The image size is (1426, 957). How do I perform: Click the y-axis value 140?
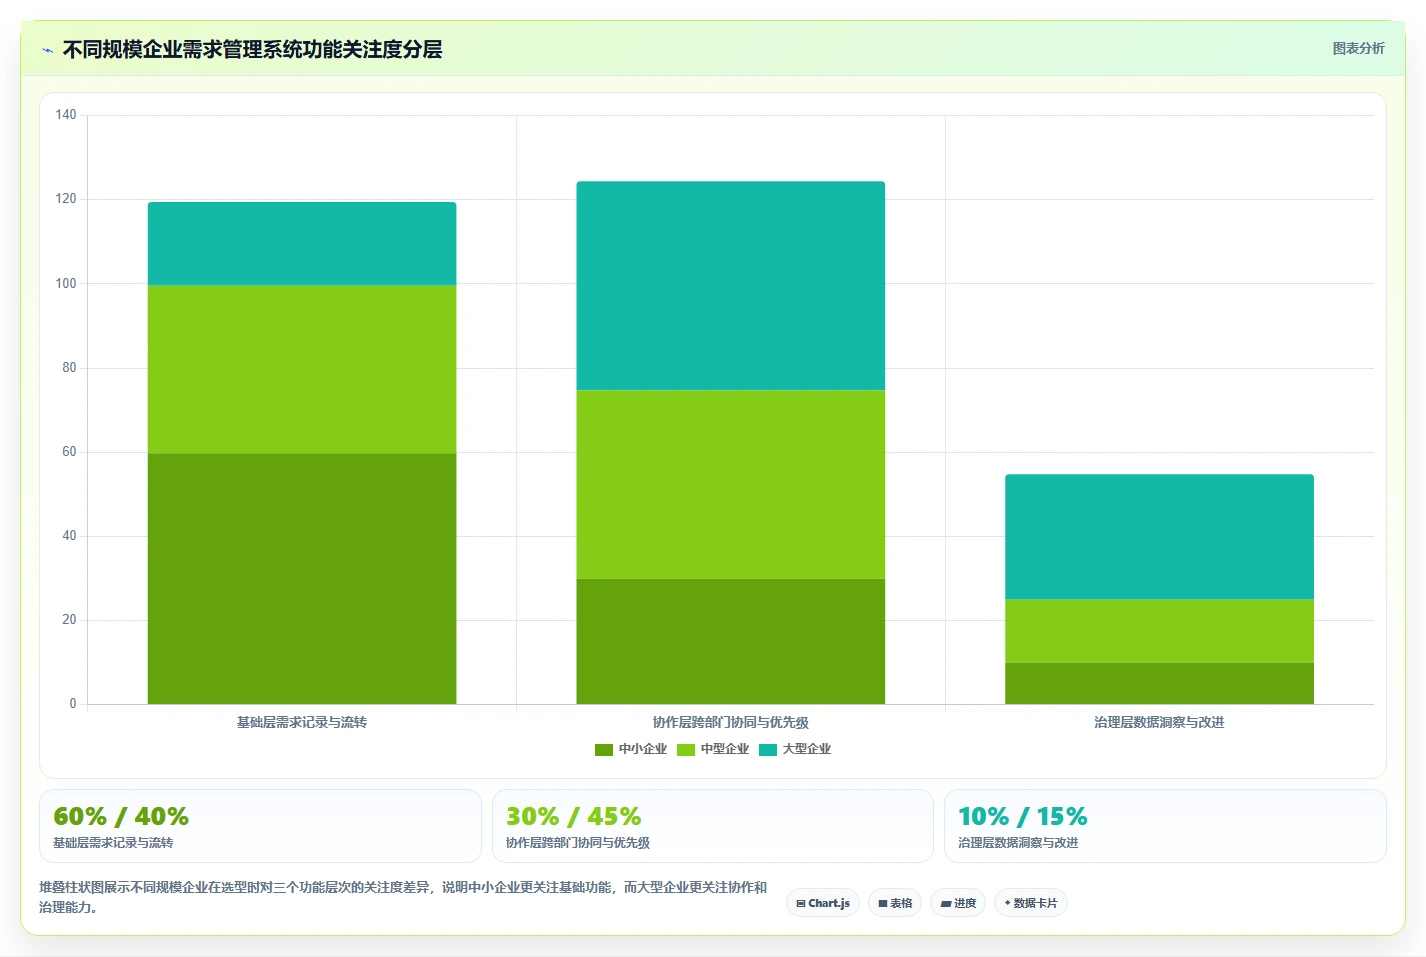(66, 115)
